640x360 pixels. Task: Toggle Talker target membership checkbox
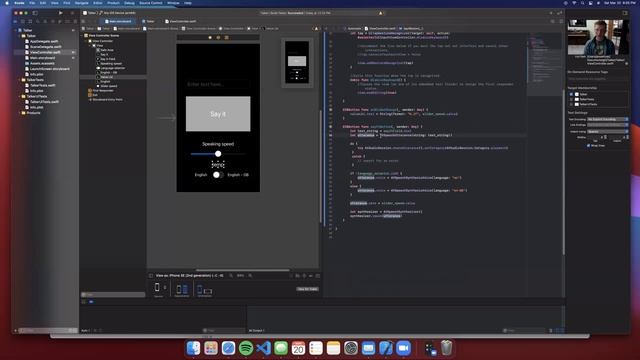pyautogui.click(x=571, y=94)
